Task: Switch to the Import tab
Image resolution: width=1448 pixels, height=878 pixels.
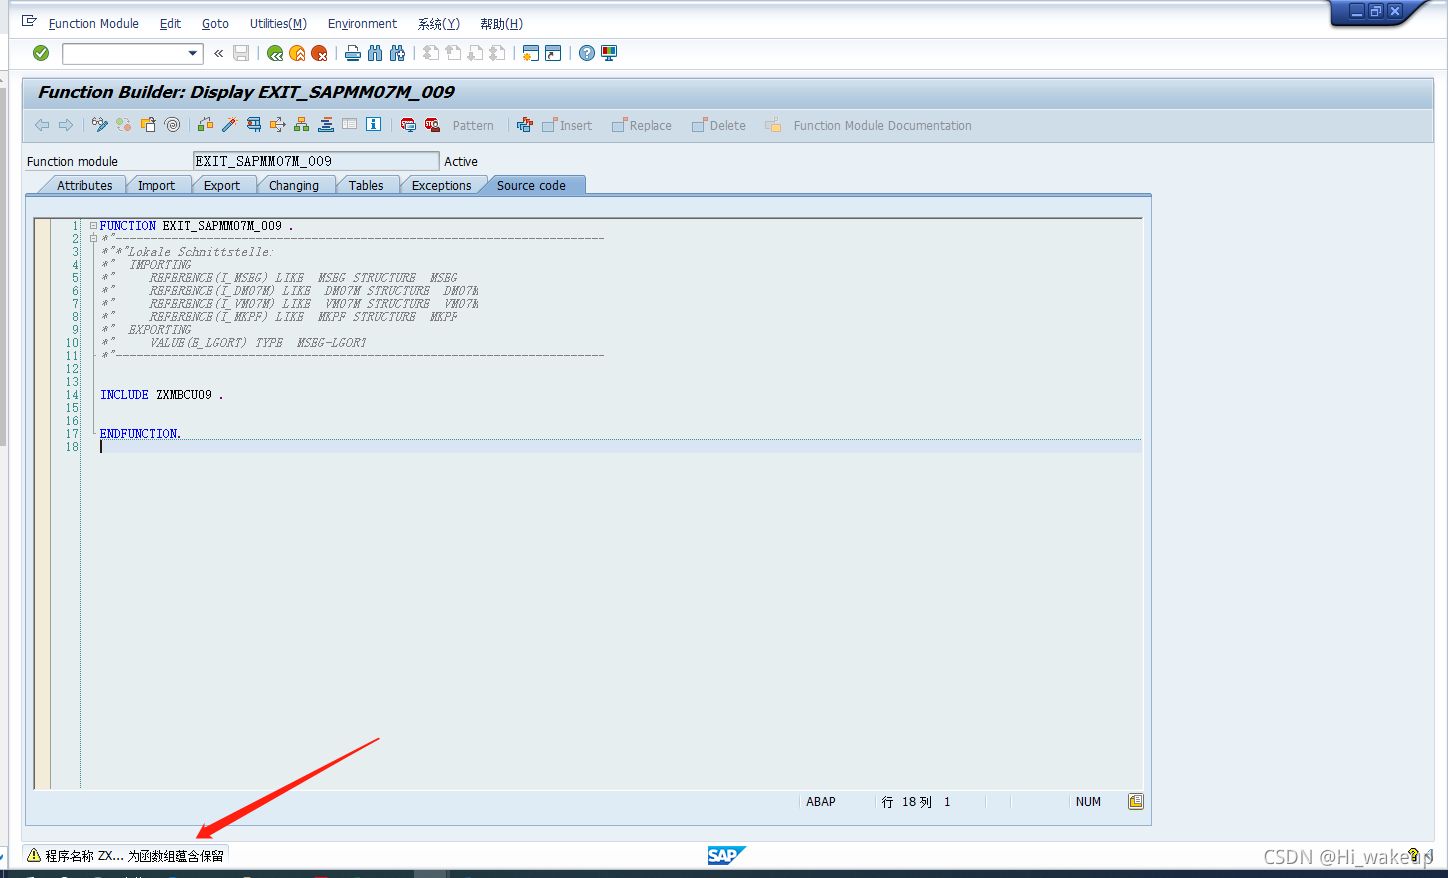Action: 156,185
